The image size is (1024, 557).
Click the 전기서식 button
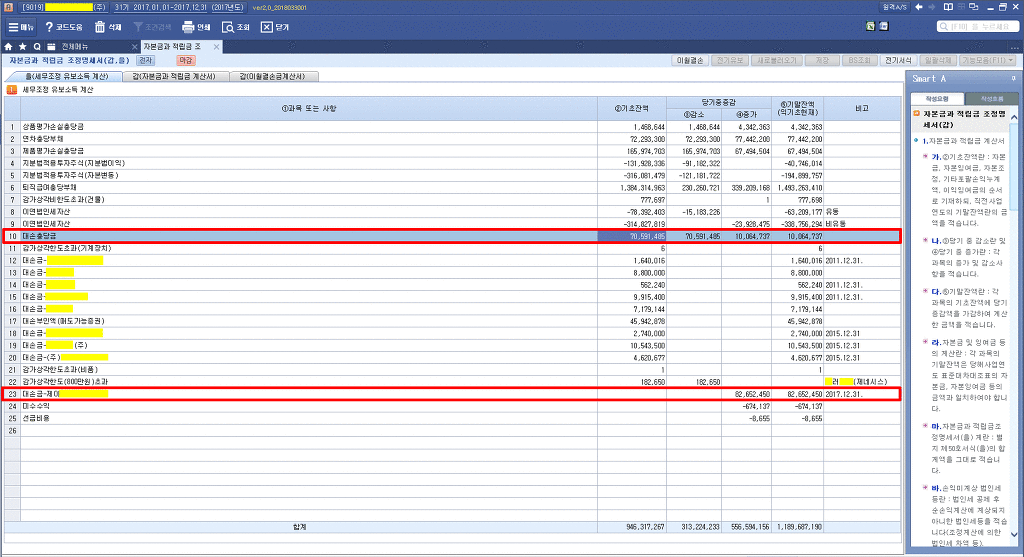coord(896,61)
